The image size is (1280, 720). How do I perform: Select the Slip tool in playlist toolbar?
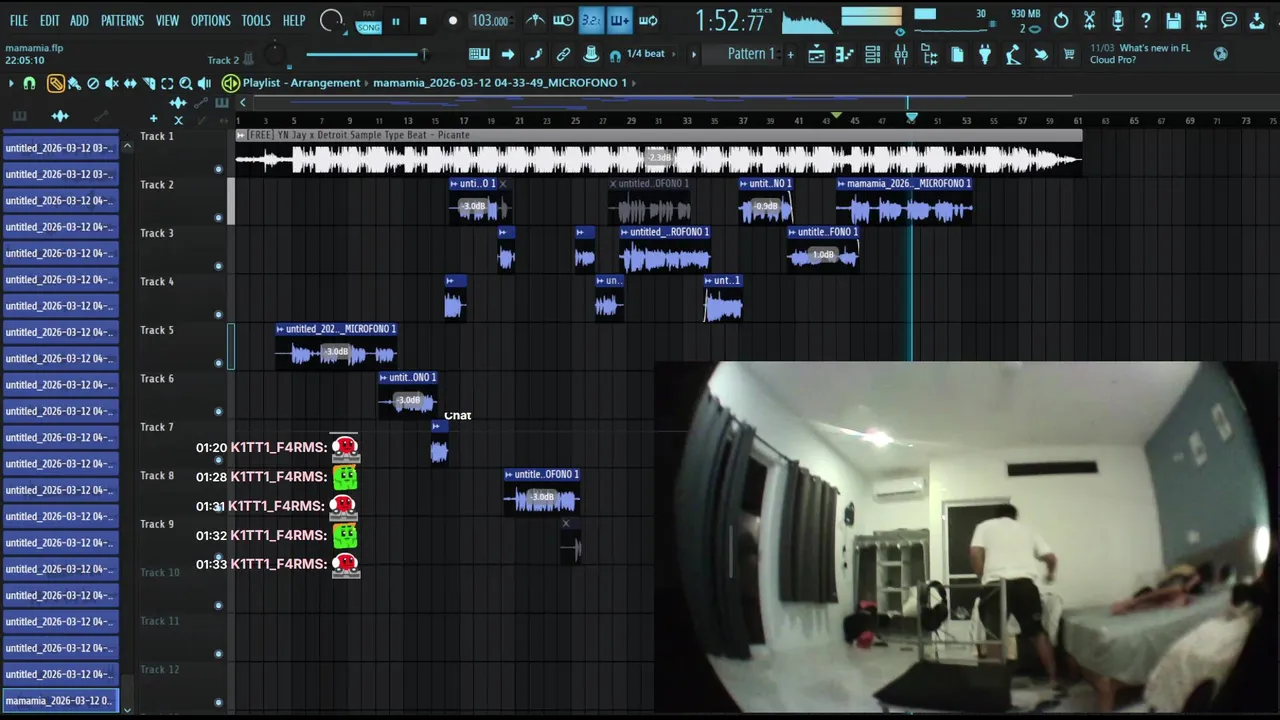tap(130, 84)
